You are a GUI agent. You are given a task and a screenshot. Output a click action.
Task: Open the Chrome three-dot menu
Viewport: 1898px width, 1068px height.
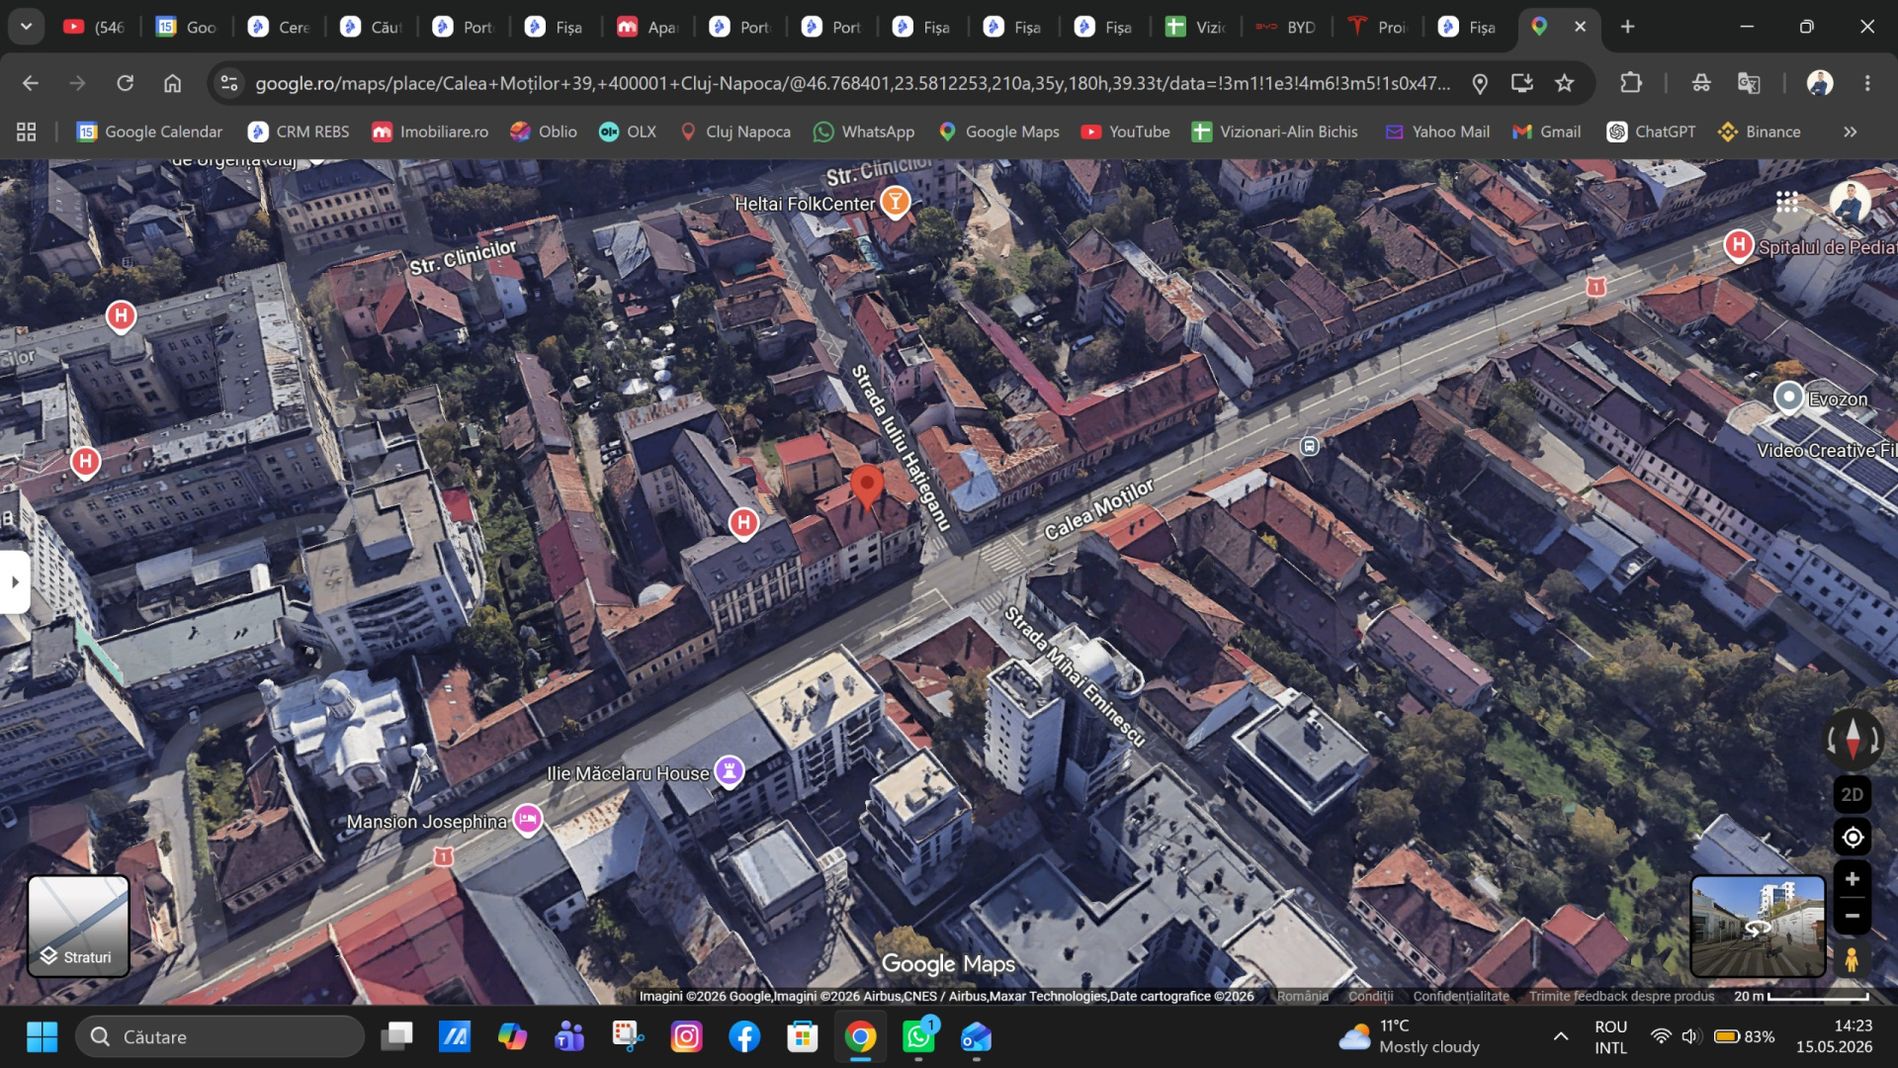pyautogui.click(x=1867, y=83)
